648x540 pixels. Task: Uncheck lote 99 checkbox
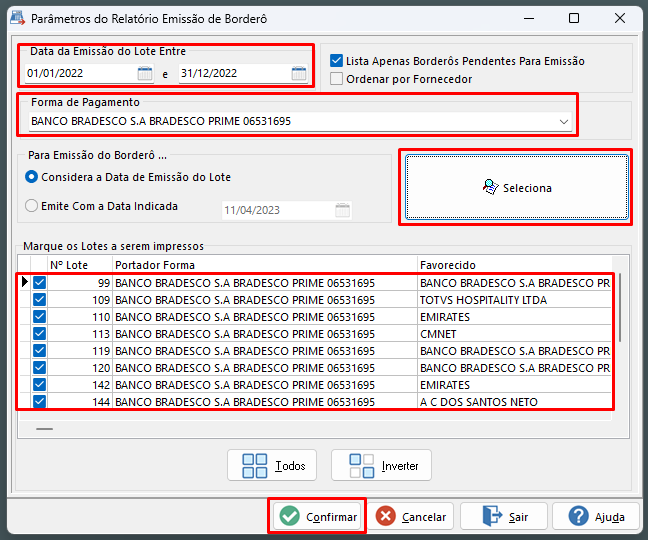(x=40, y=283)
